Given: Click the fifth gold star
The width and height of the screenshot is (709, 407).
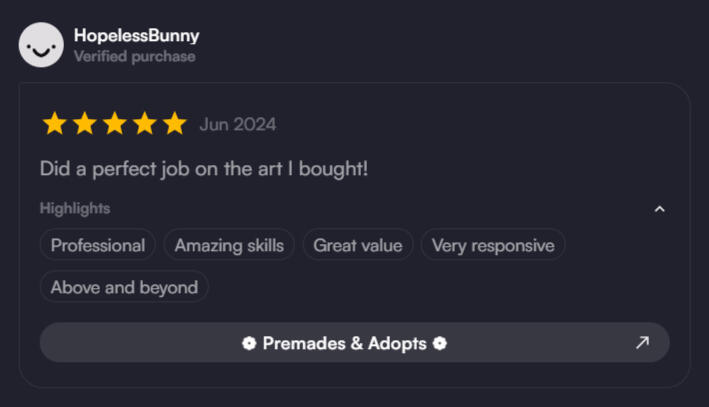Looking at the screenshot, I should (x=175, y=124).
